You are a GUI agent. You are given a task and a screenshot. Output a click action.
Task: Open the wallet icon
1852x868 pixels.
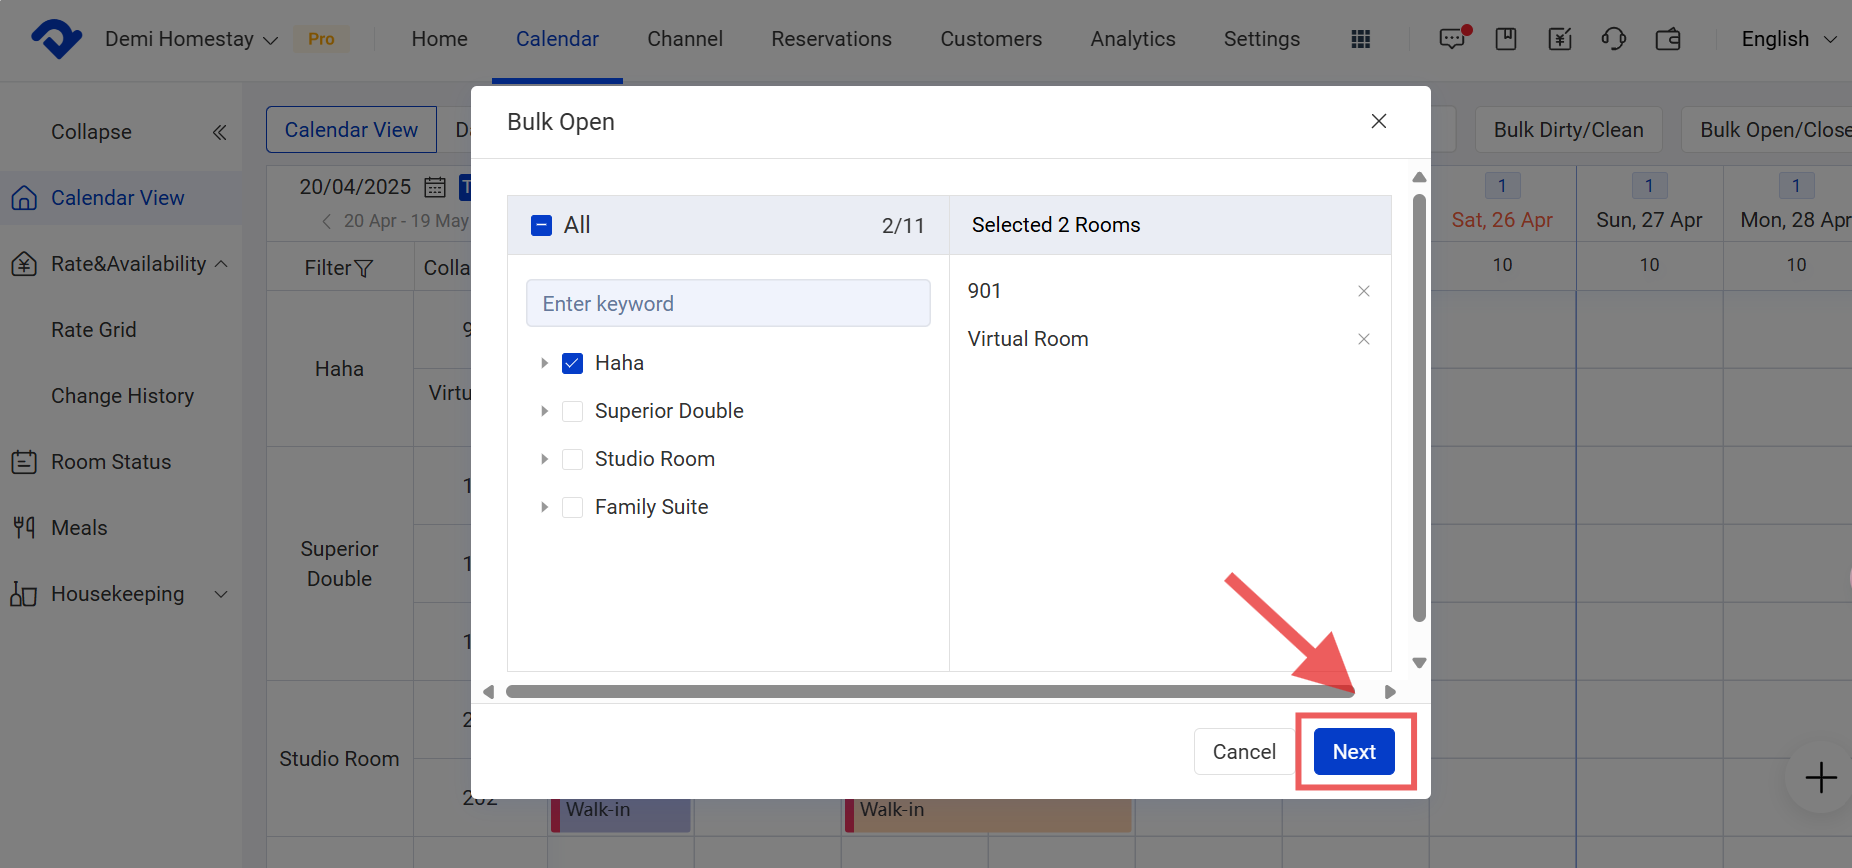(1668, 39)
